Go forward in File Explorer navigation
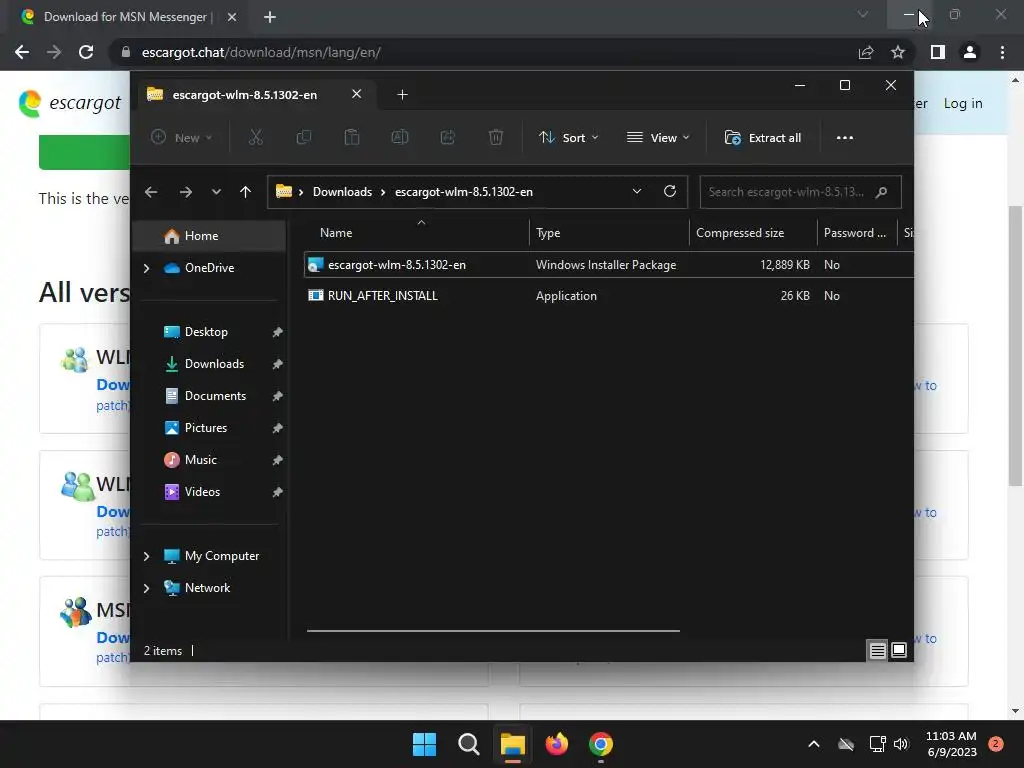This screenshot has height=768, width=1024. pos(186,192)
